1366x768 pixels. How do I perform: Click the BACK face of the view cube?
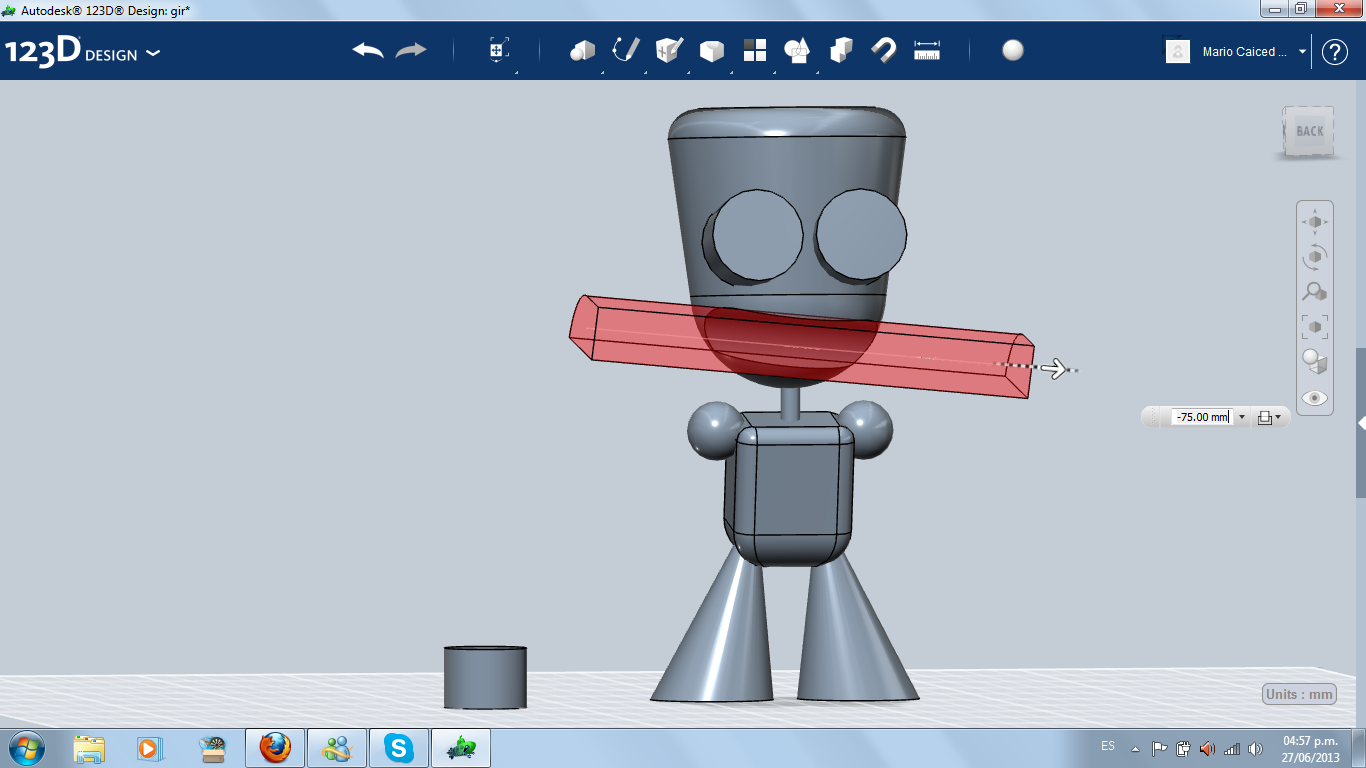coord(1309,131)
